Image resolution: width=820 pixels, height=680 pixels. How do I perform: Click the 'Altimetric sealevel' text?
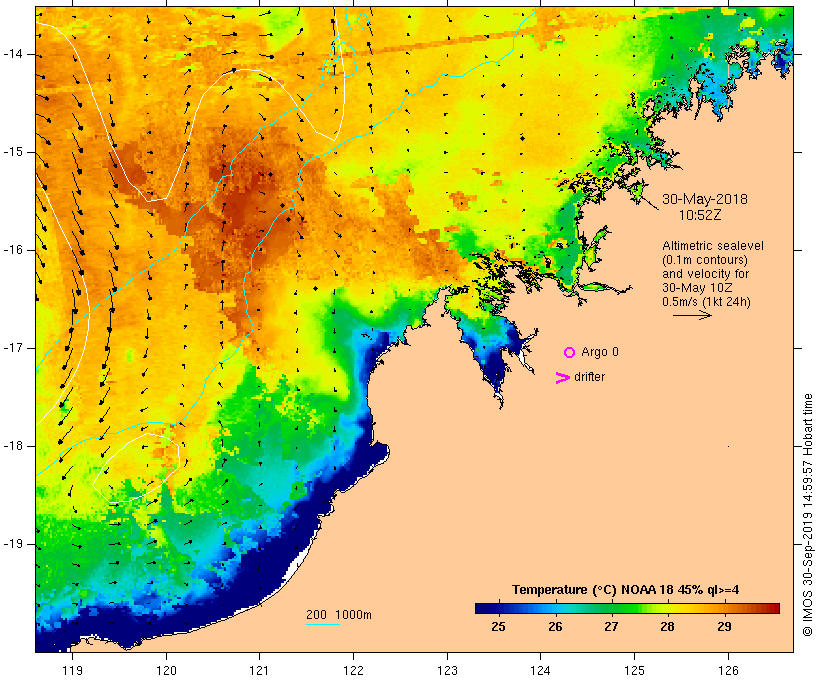(713, 246)
